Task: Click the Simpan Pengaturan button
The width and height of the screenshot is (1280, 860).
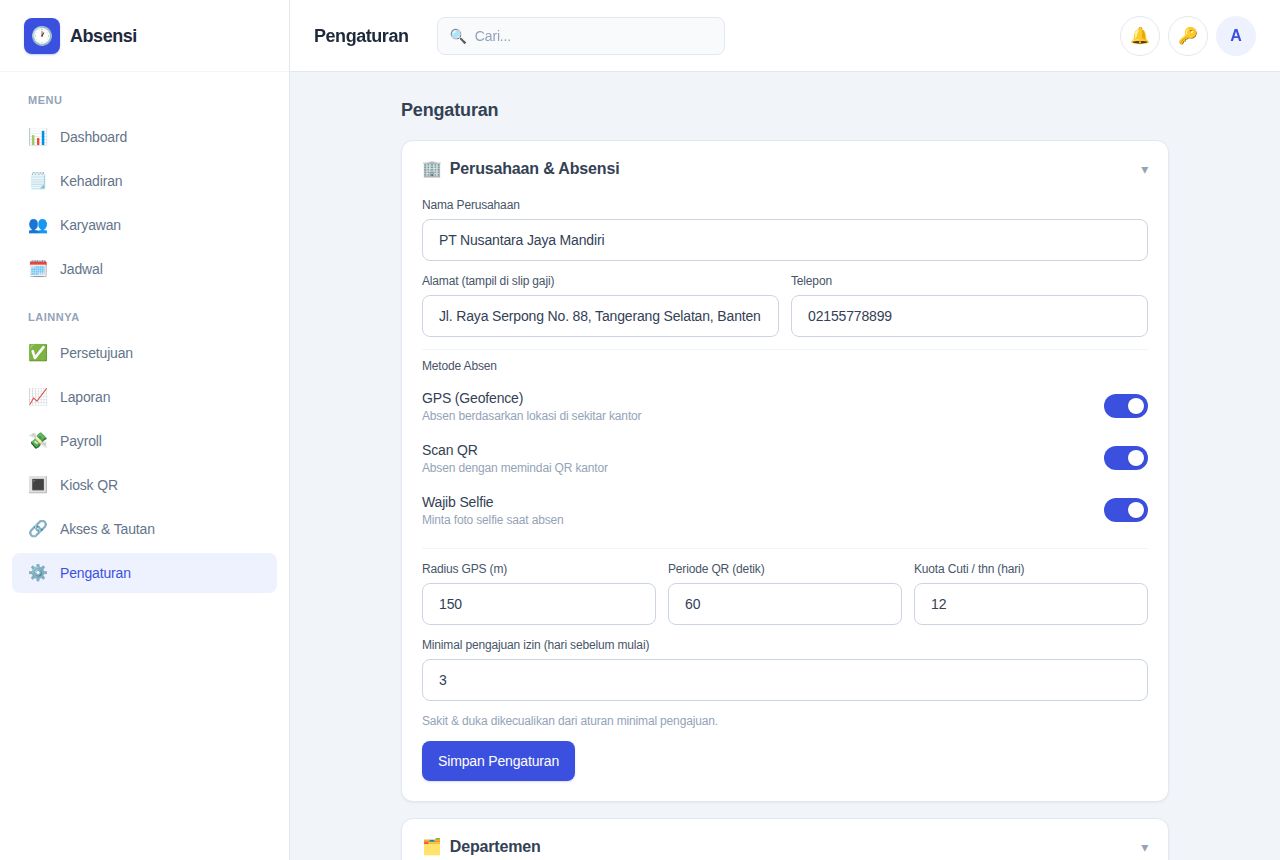Action: coord(498,761)
